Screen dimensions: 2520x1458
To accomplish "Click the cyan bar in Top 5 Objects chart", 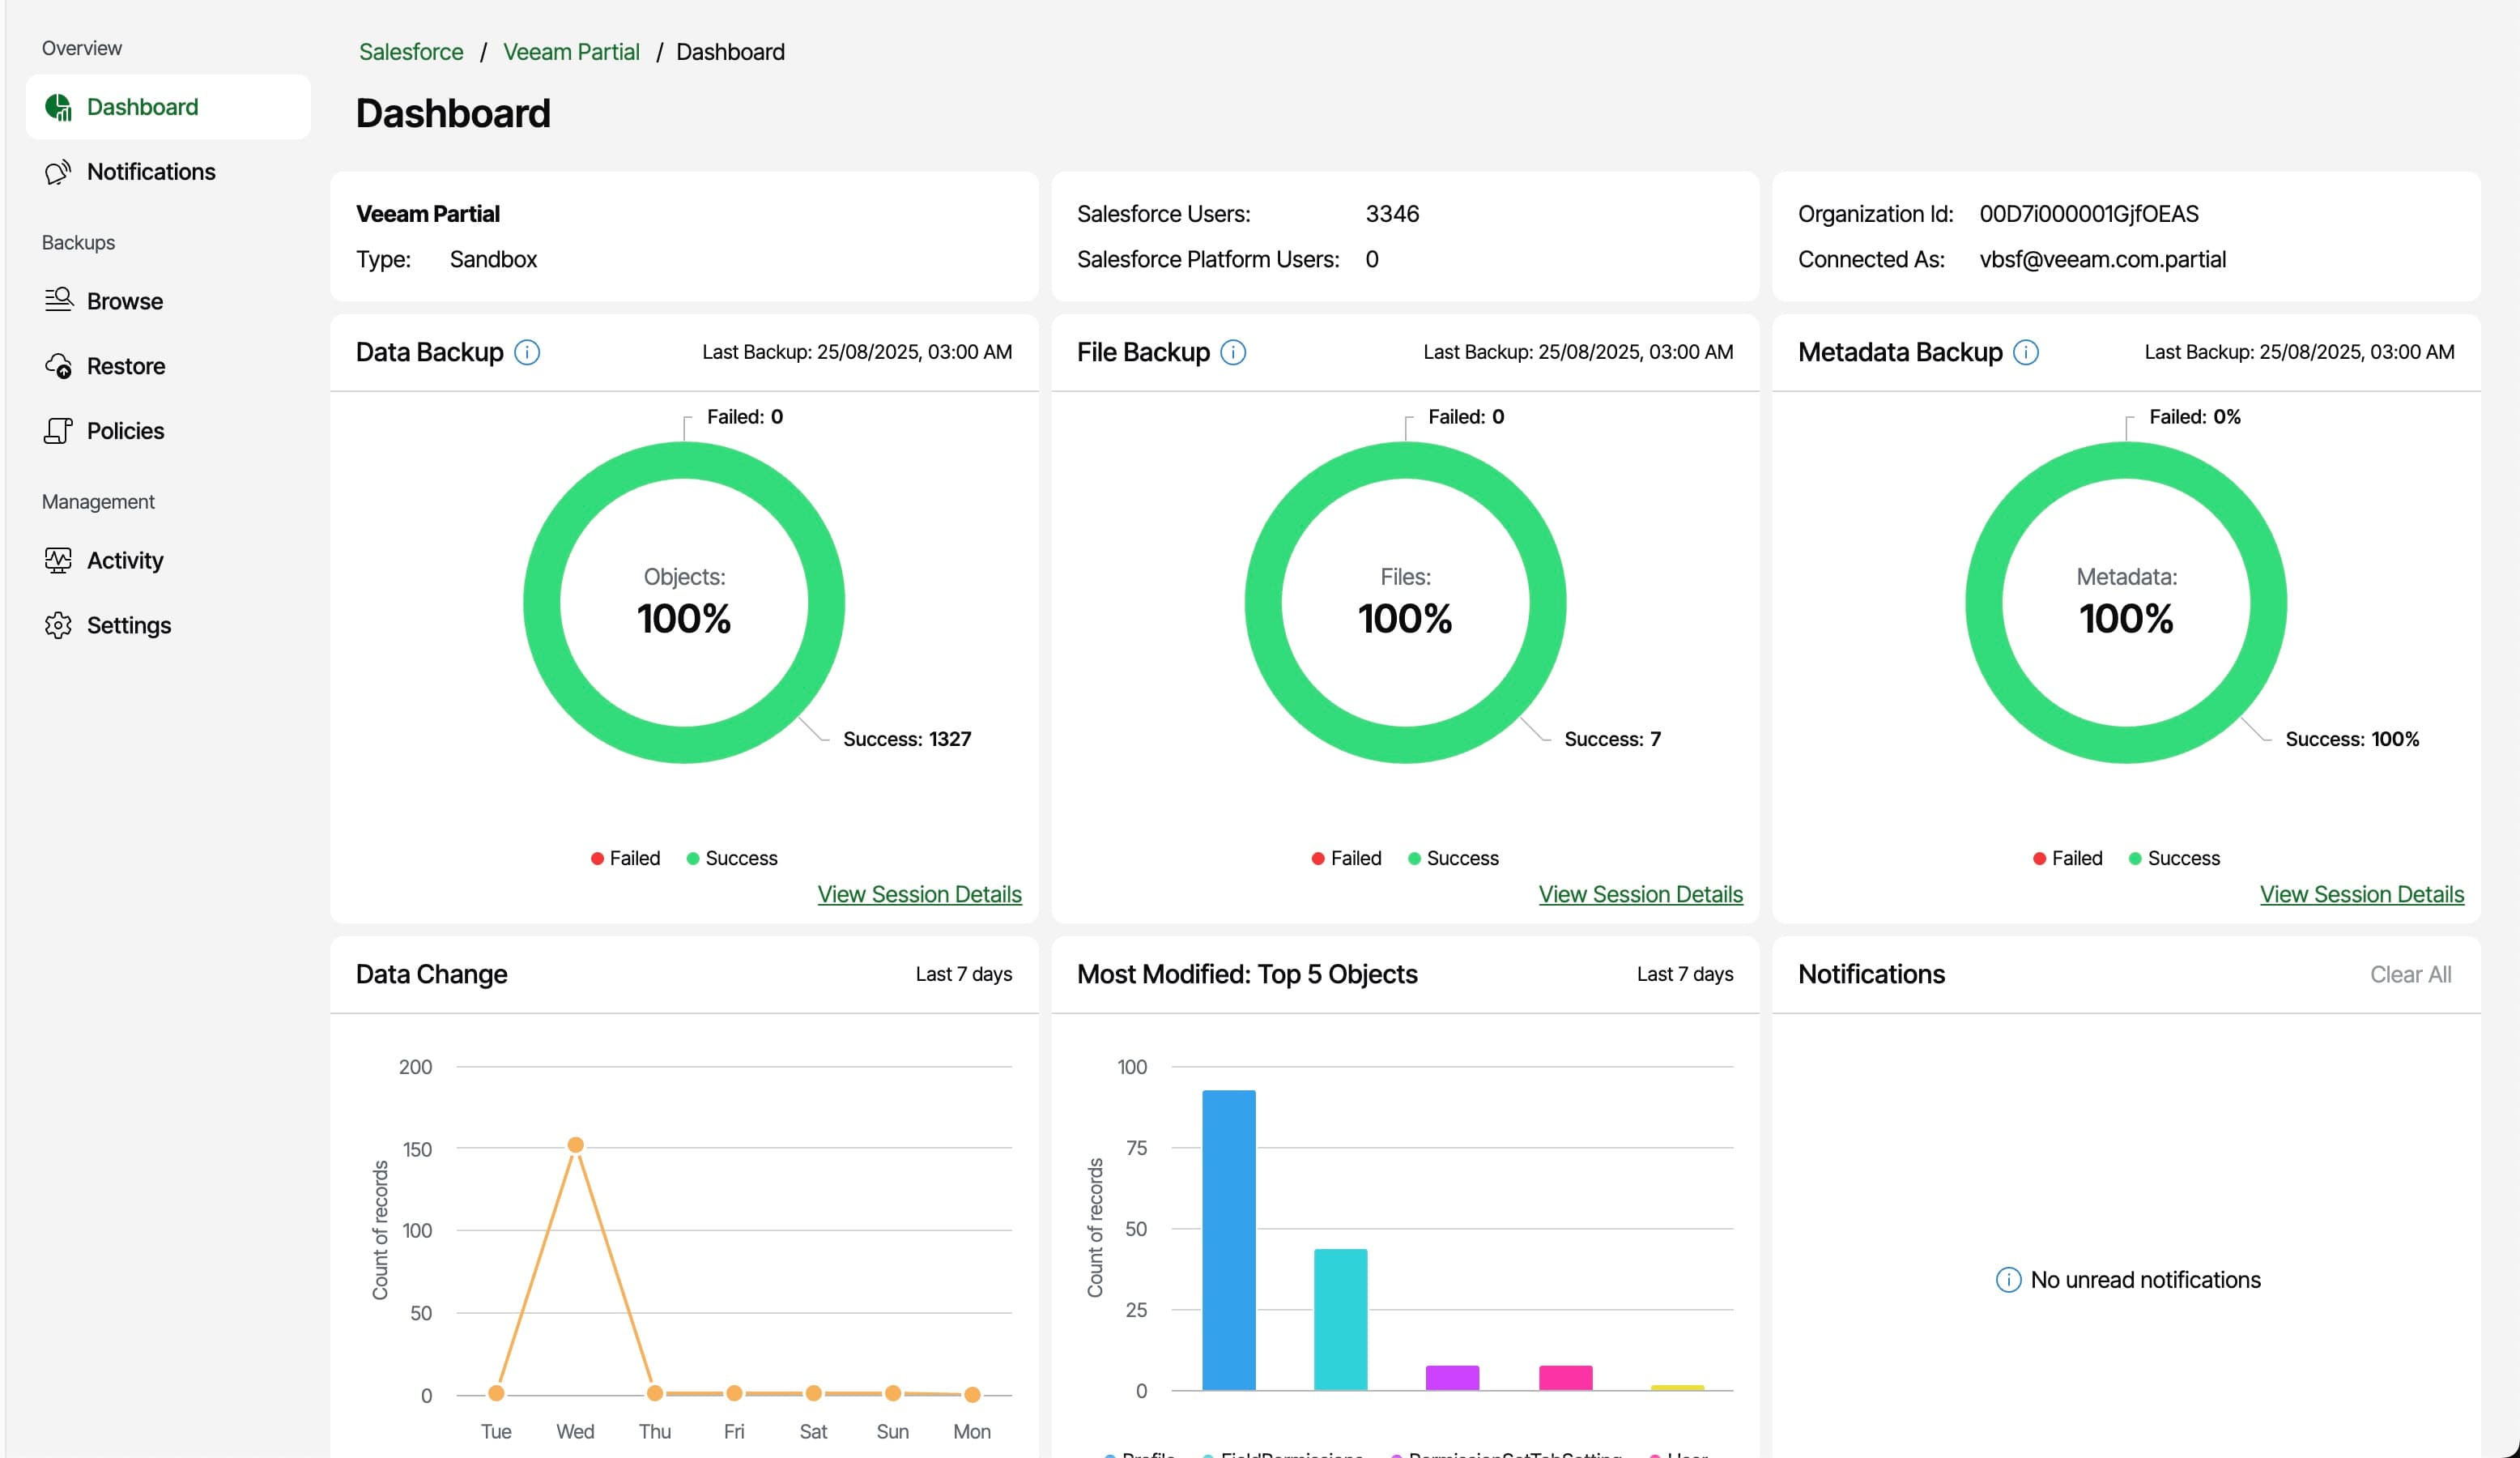I will click(x=1340, y=1320).
